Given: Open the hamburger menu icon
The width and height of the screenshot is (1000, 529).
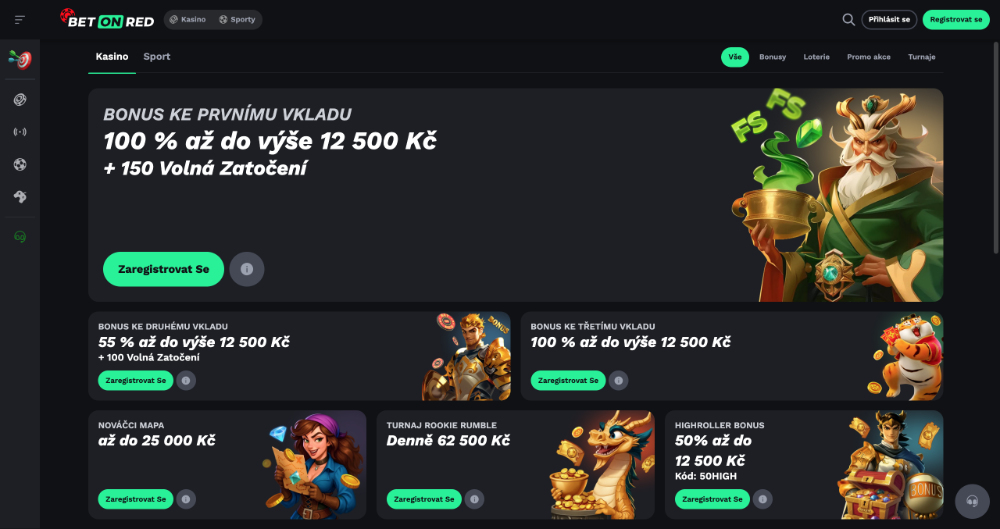Looking at the screenshot, I should pyautogui.click(x=20, y=20).
